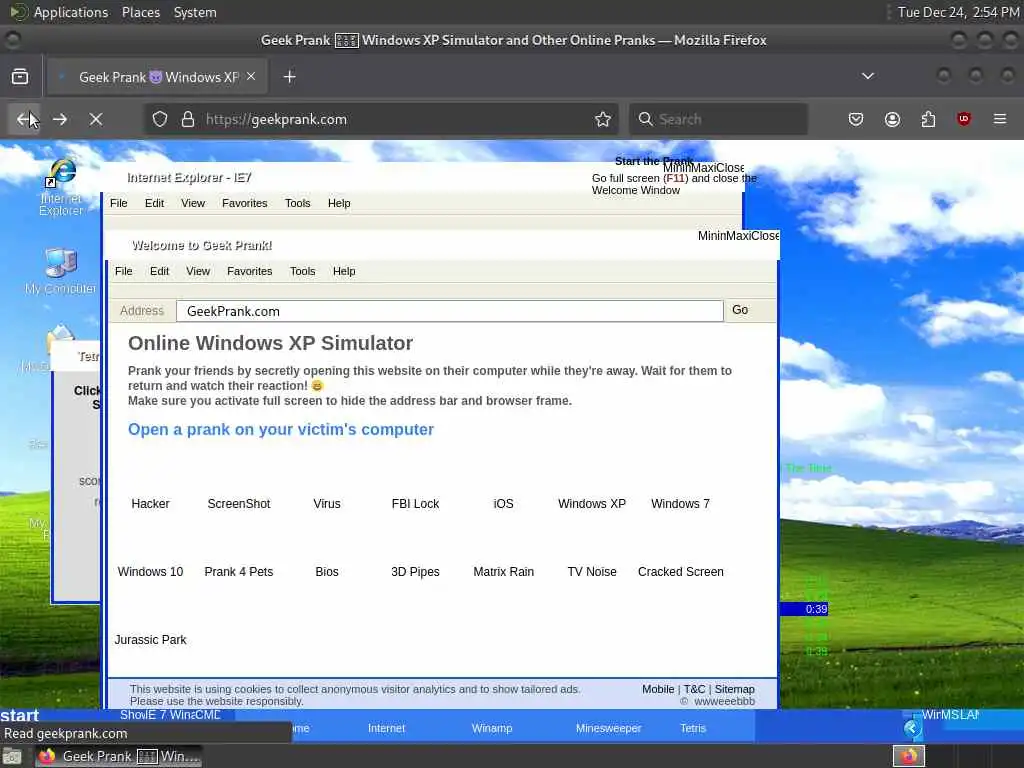The height and width of the screenshot is (768, 1024).
Task: Open the iOS prank
Action: (x=504, y=504)
